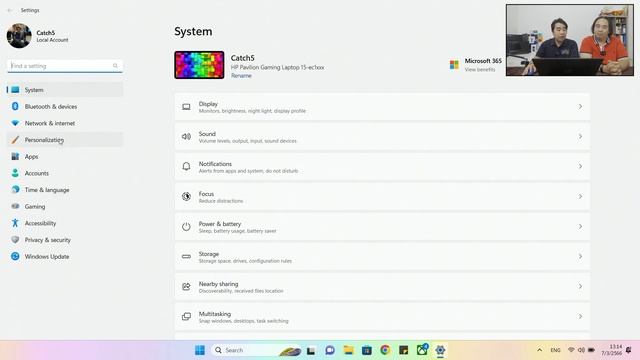Open the Chat app on taskbar

coord(330,350)
